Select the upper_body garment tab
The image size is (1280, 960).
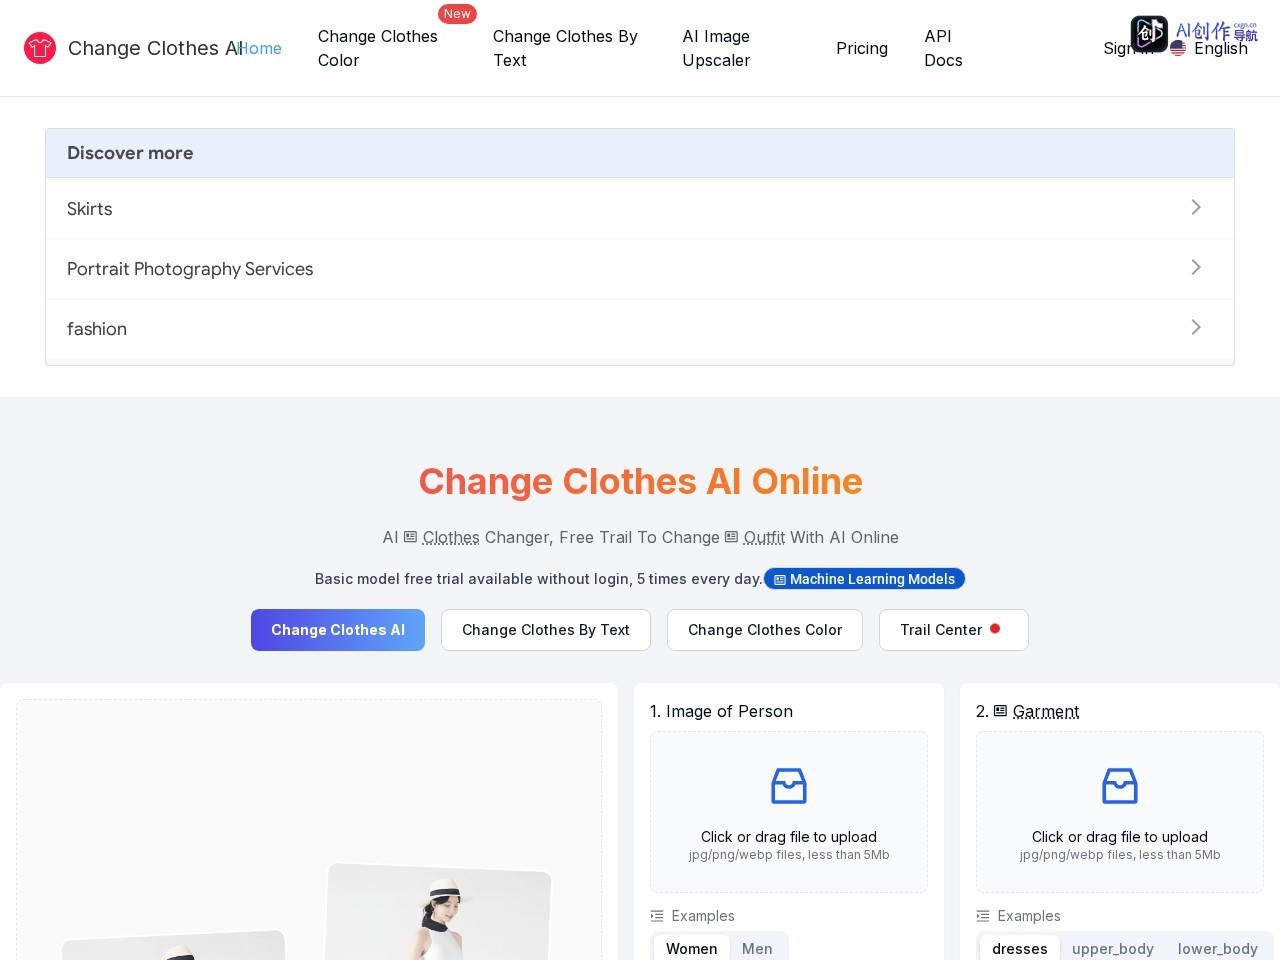pos(1113,948)
